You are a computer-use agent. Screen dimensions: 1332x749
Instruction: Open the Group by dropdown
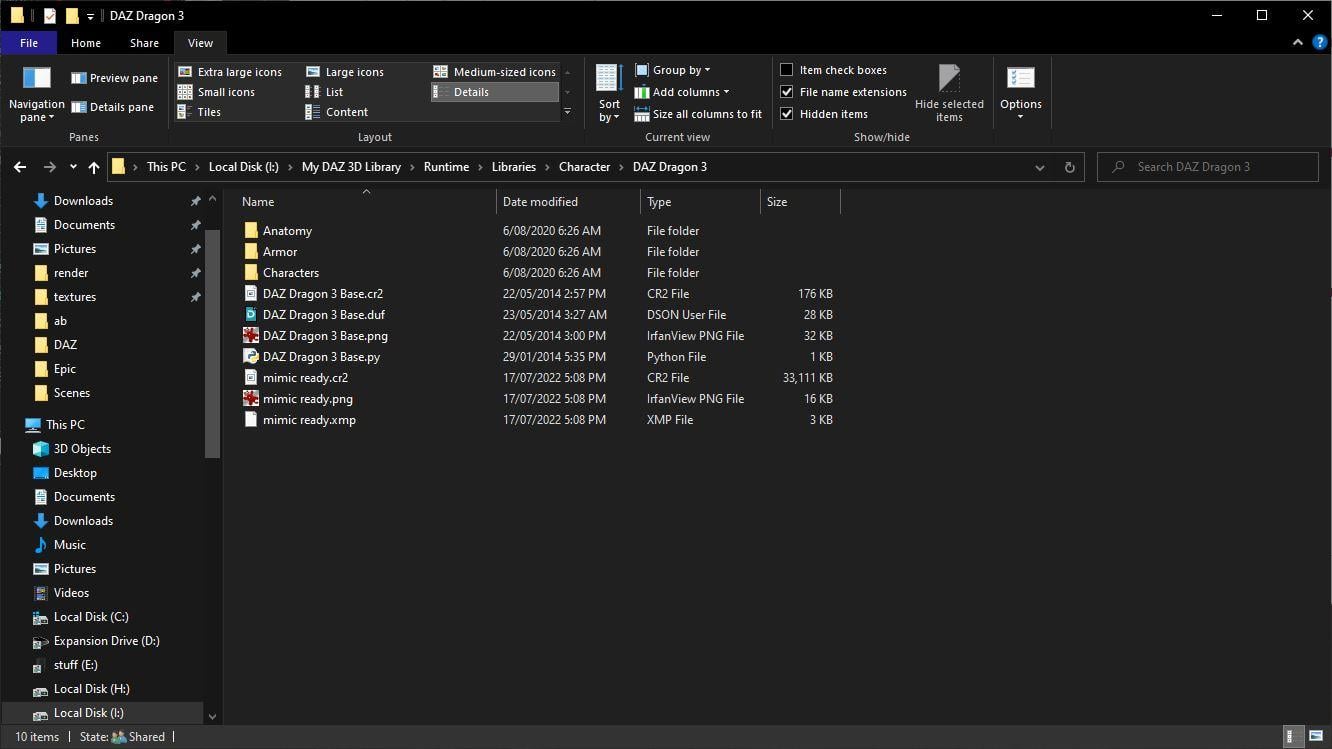[672, 70]
